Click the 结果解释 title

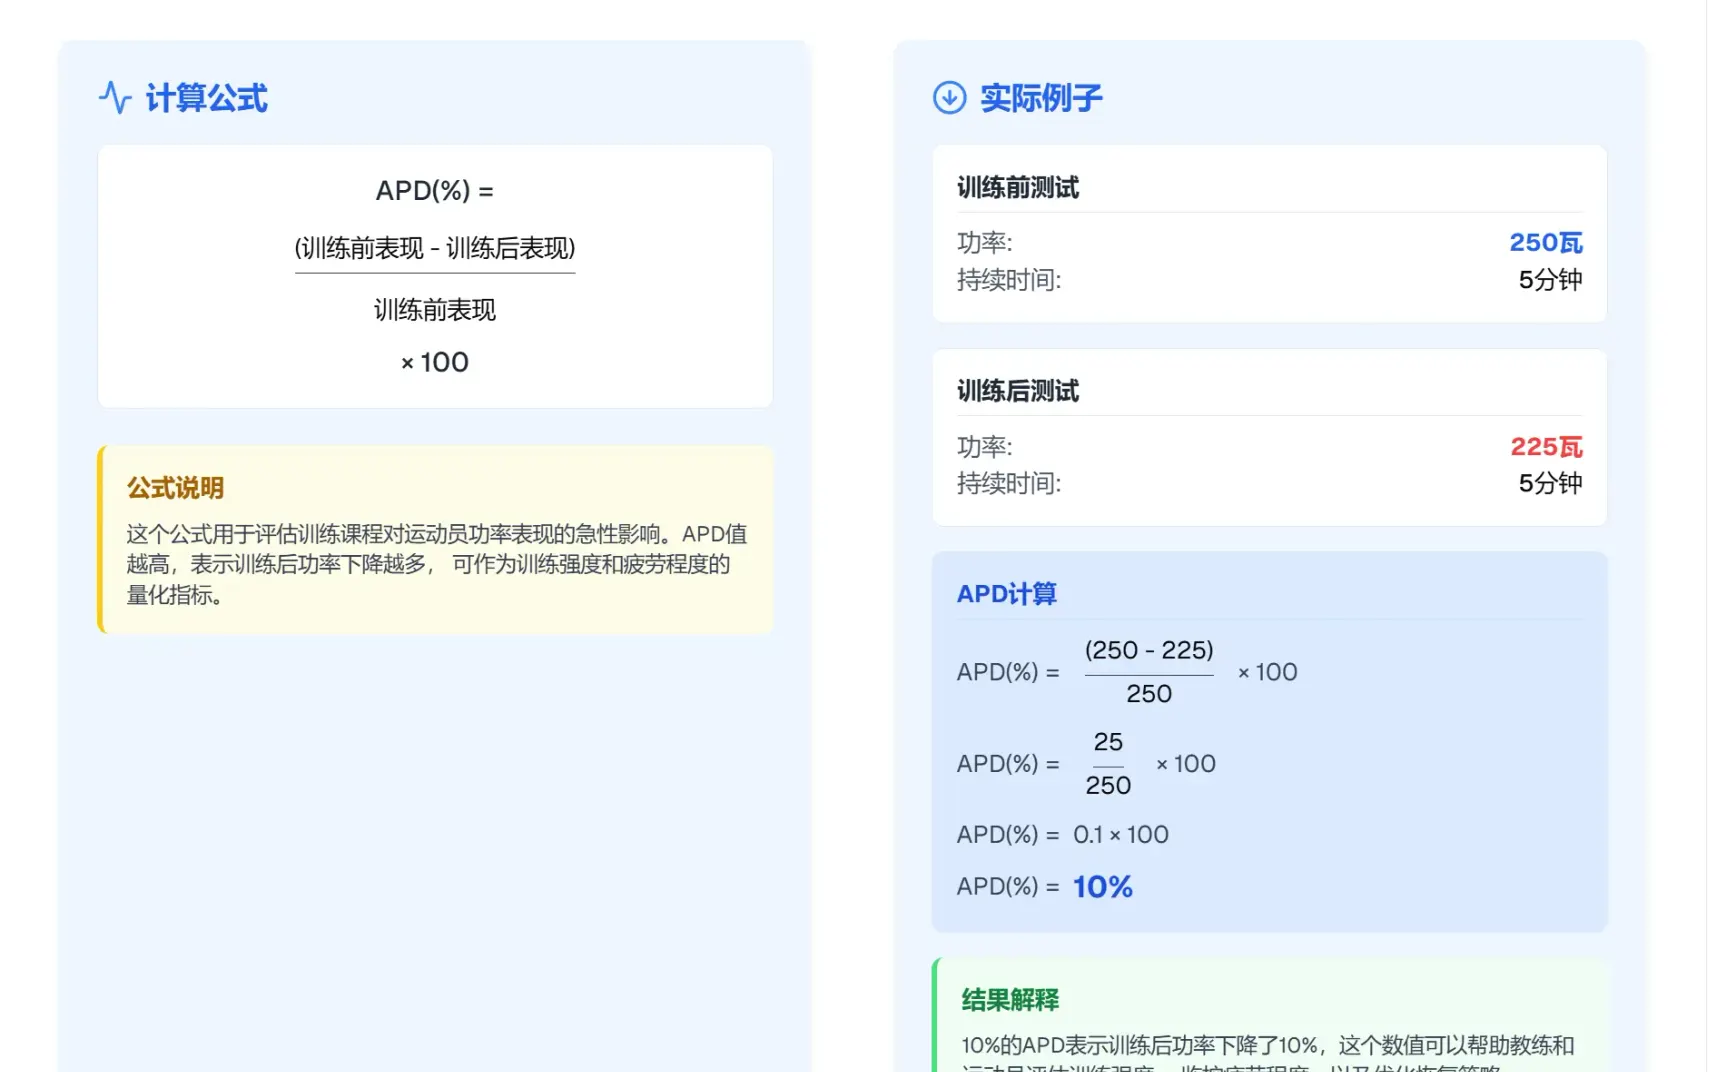pyautogui.click(x=1010, y=1000)
